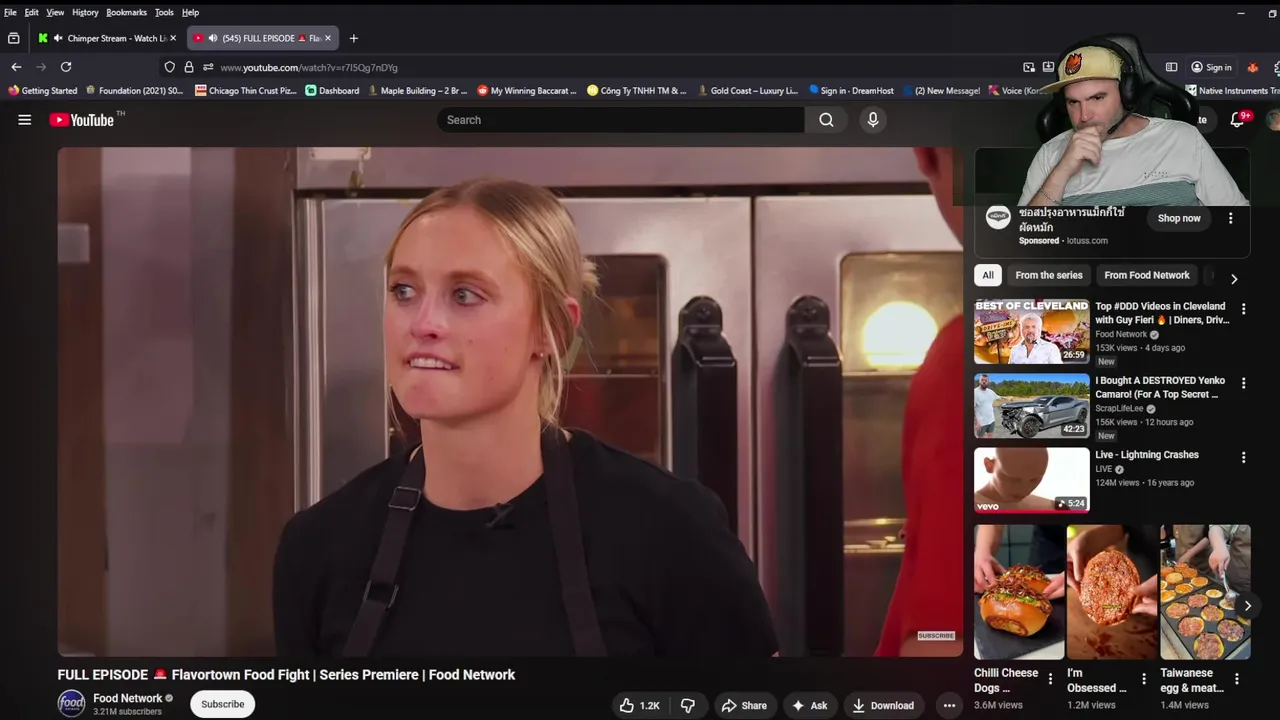Open the Dashboard bookmark
The height and width of the screenshot is (720, 1280).
[x=332, y=90]
